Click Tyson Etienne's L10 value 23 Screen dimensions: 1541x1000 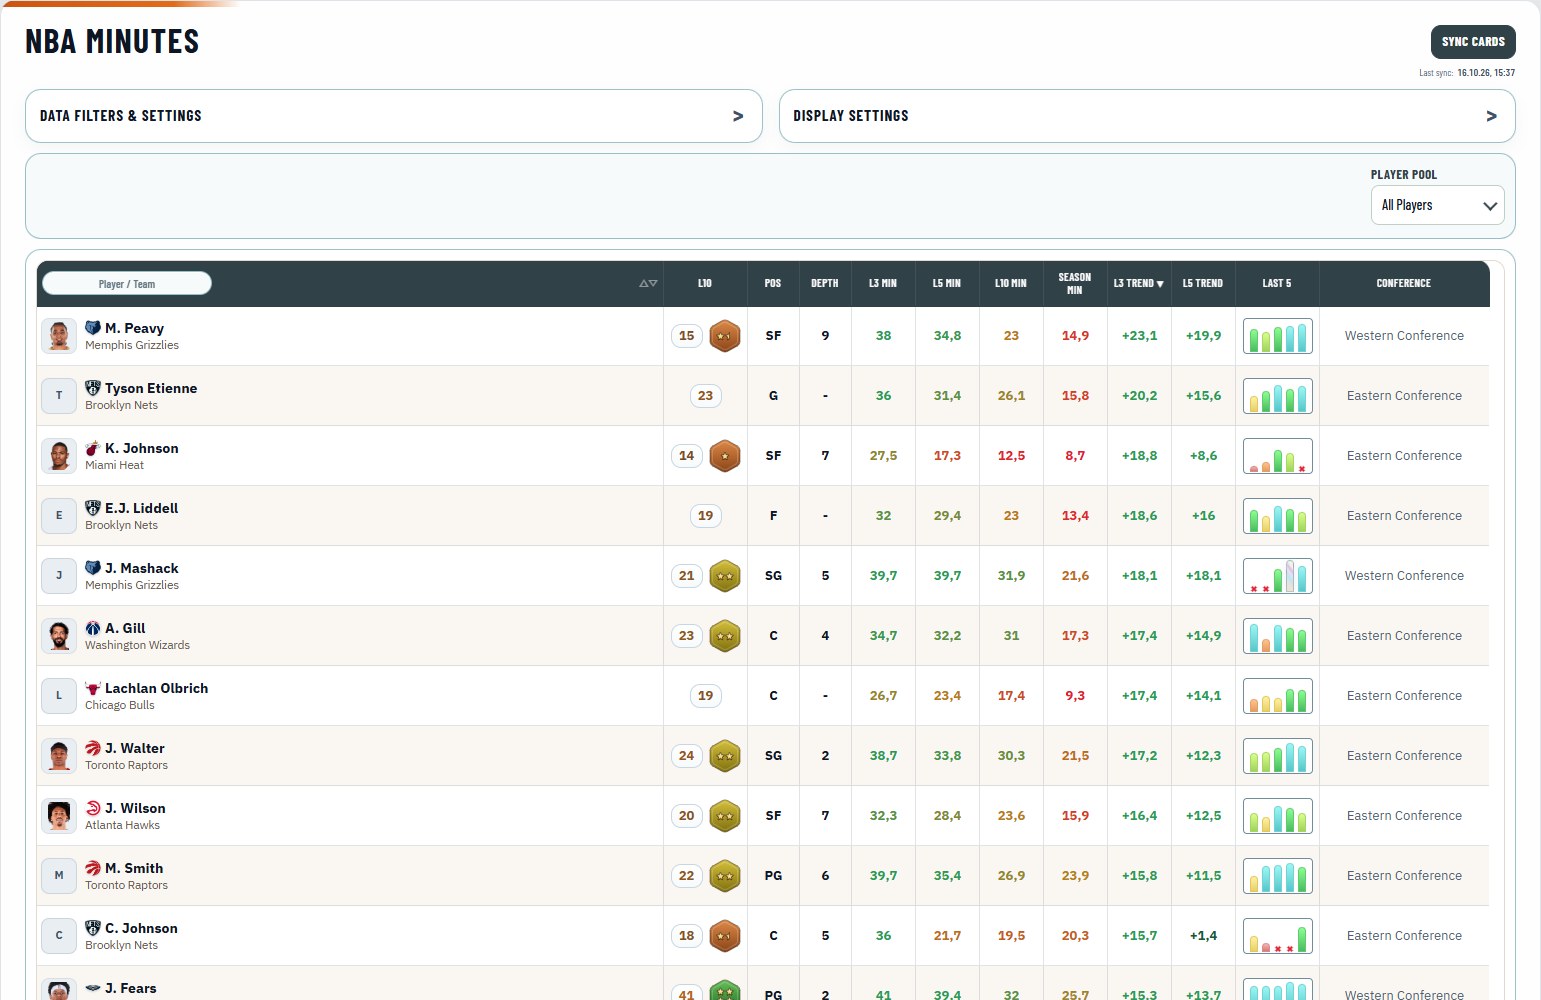click(705, 396)
